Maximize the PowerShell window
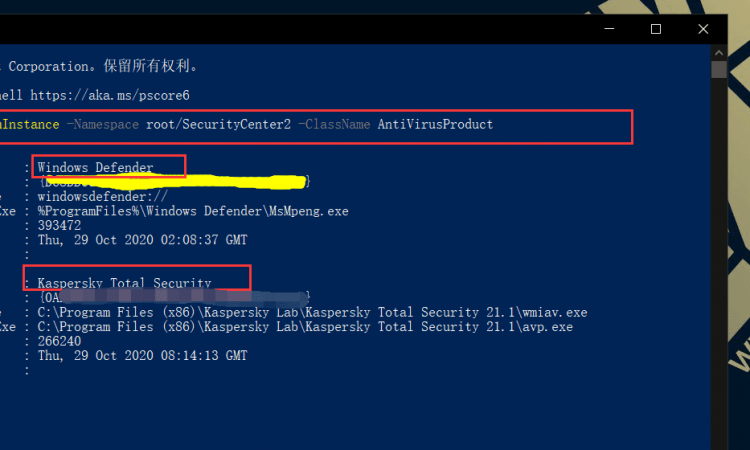 click(x=656, y=29)
